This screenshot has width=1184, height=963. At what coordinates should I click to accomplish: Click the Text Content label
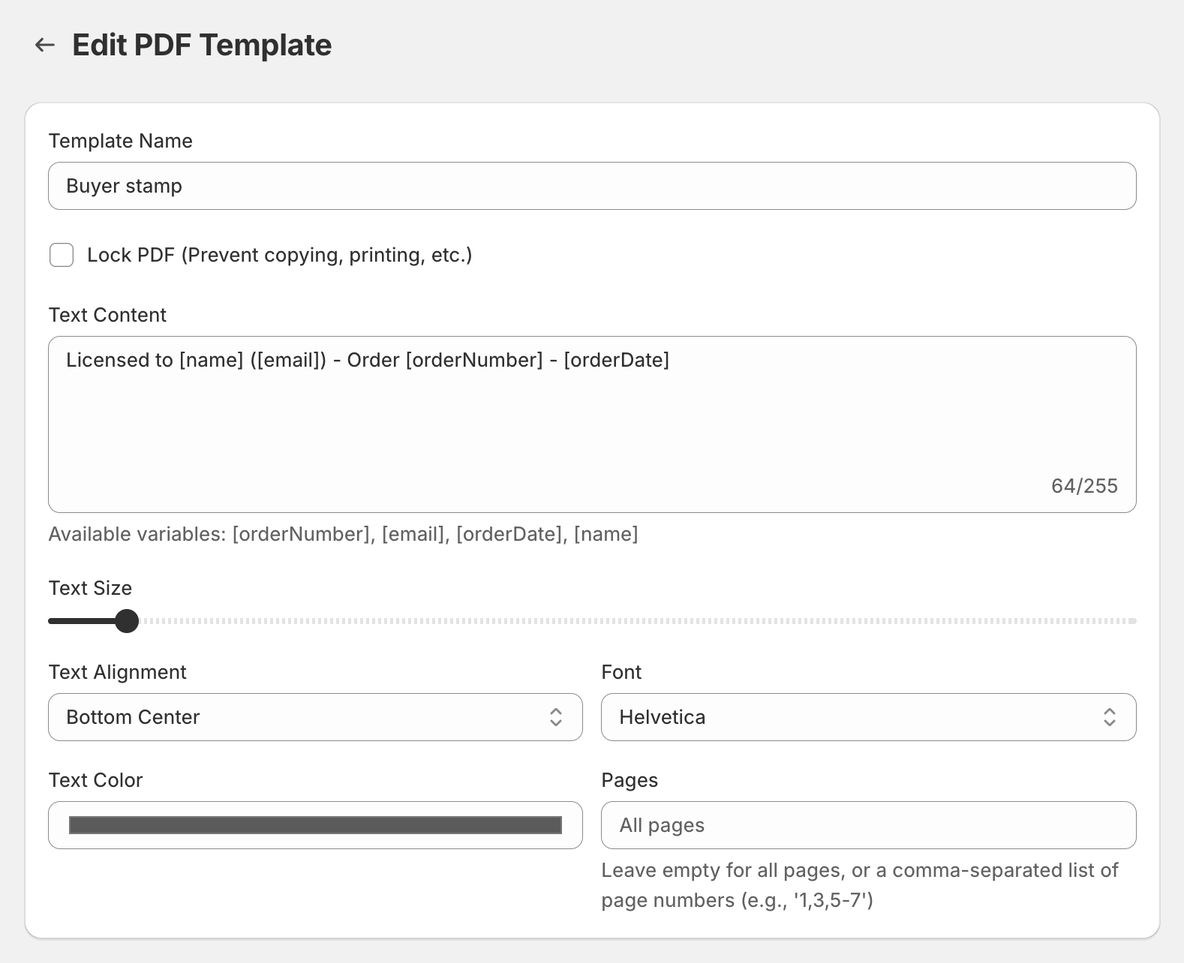coord(107,315)
